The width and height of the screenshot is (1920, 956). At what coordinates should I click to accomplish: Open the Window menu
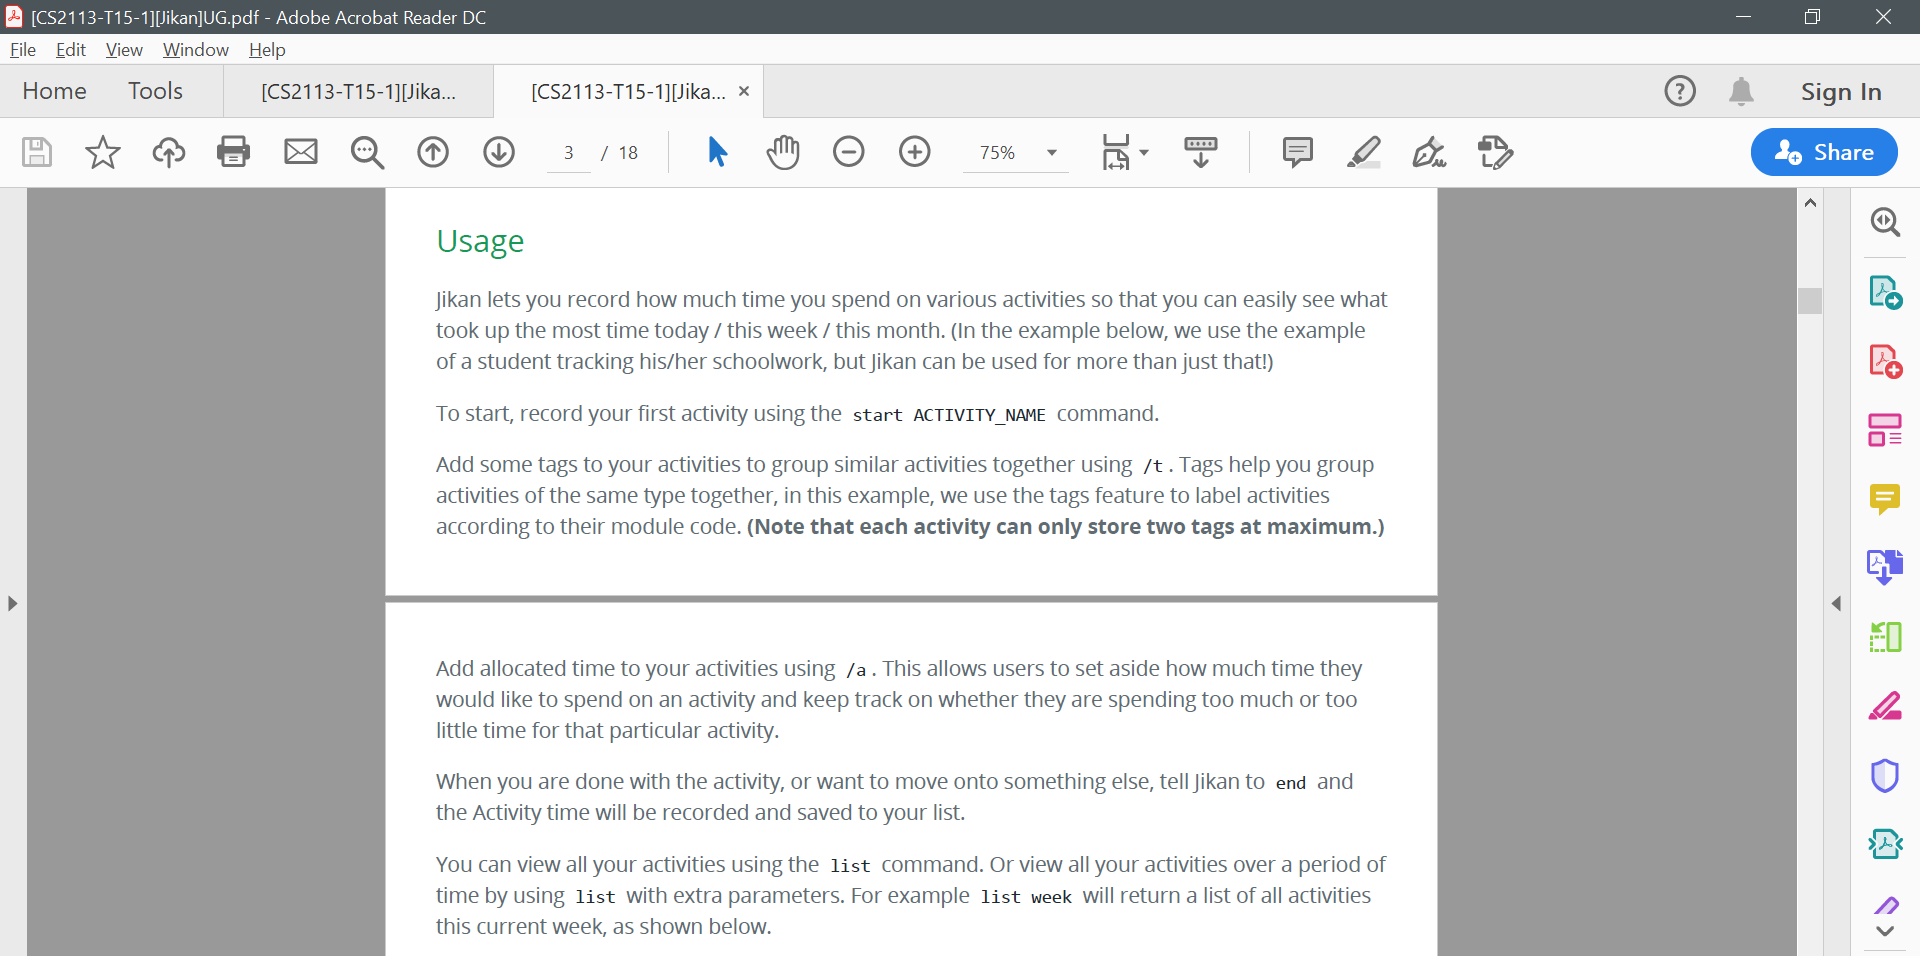(x=196, y=50)
